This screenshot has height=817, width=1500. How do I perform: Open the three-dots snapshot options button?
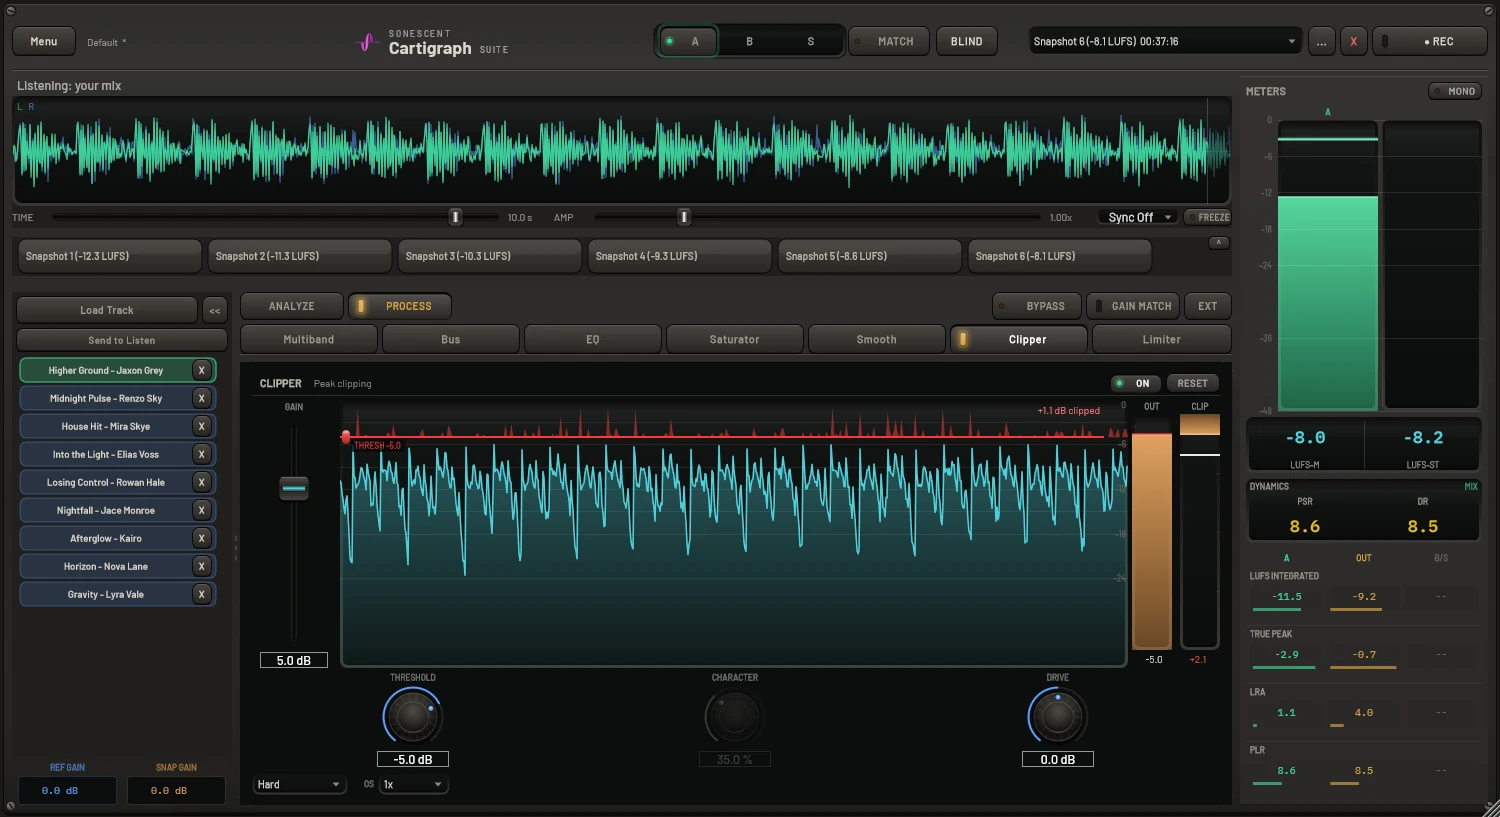1322,42
